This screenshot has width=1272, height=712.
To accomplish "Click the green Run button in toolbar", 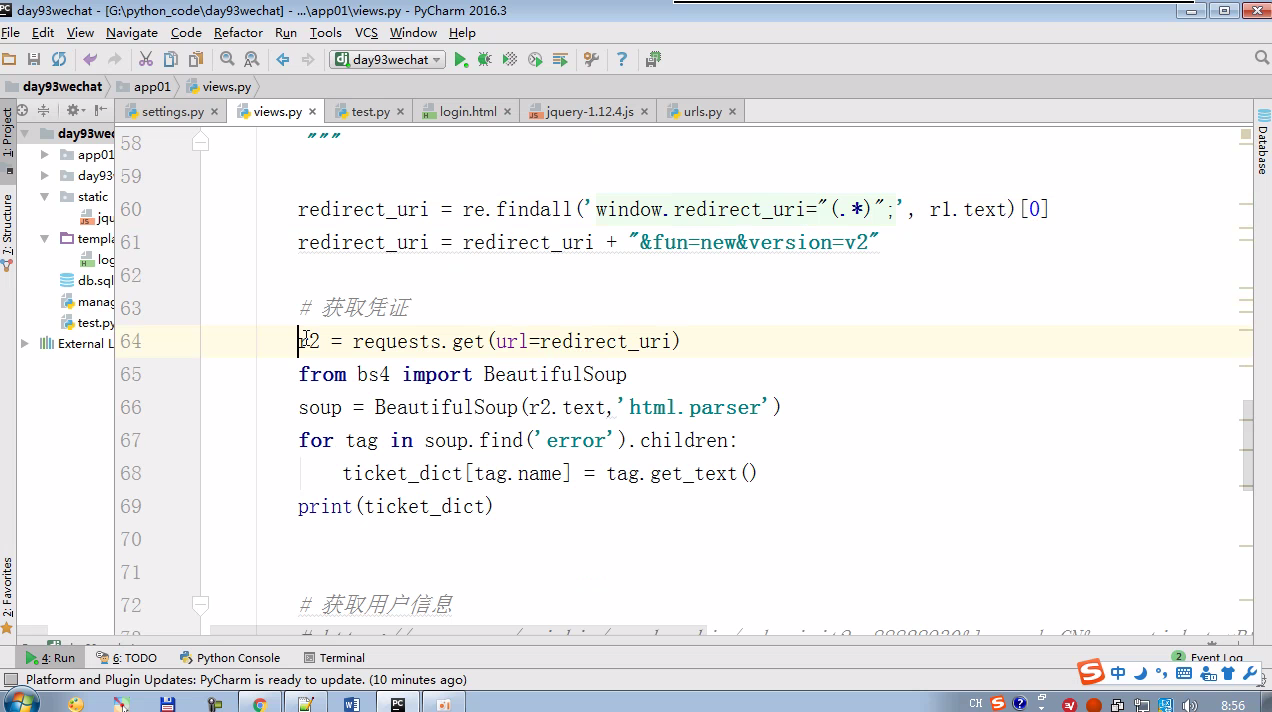I will click(x=461, y=60).
